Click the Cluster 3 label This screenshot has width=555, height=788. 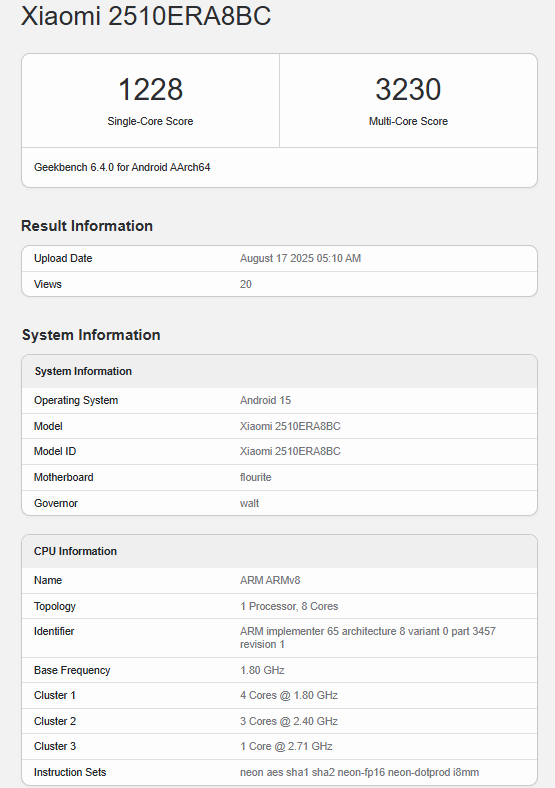coord(55,747)
